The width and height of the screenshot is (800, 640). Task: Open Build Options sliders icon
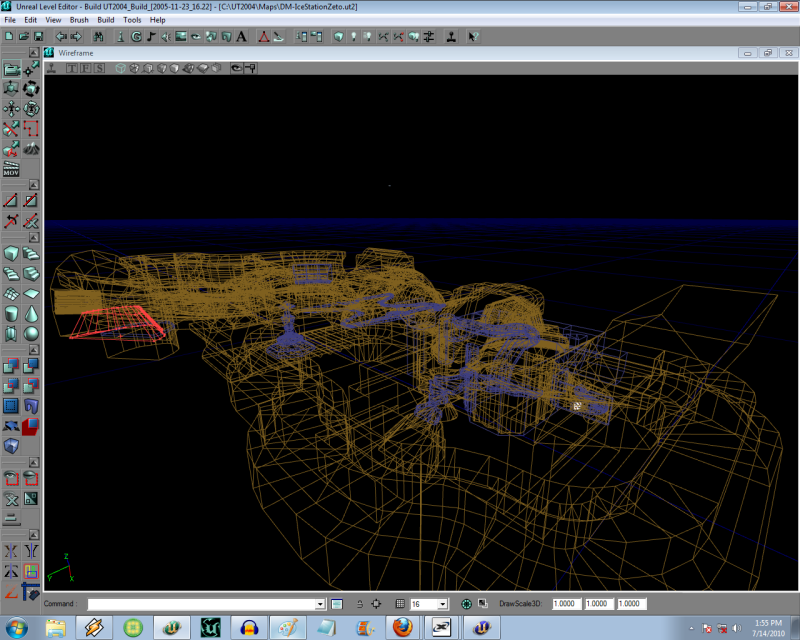429,37
